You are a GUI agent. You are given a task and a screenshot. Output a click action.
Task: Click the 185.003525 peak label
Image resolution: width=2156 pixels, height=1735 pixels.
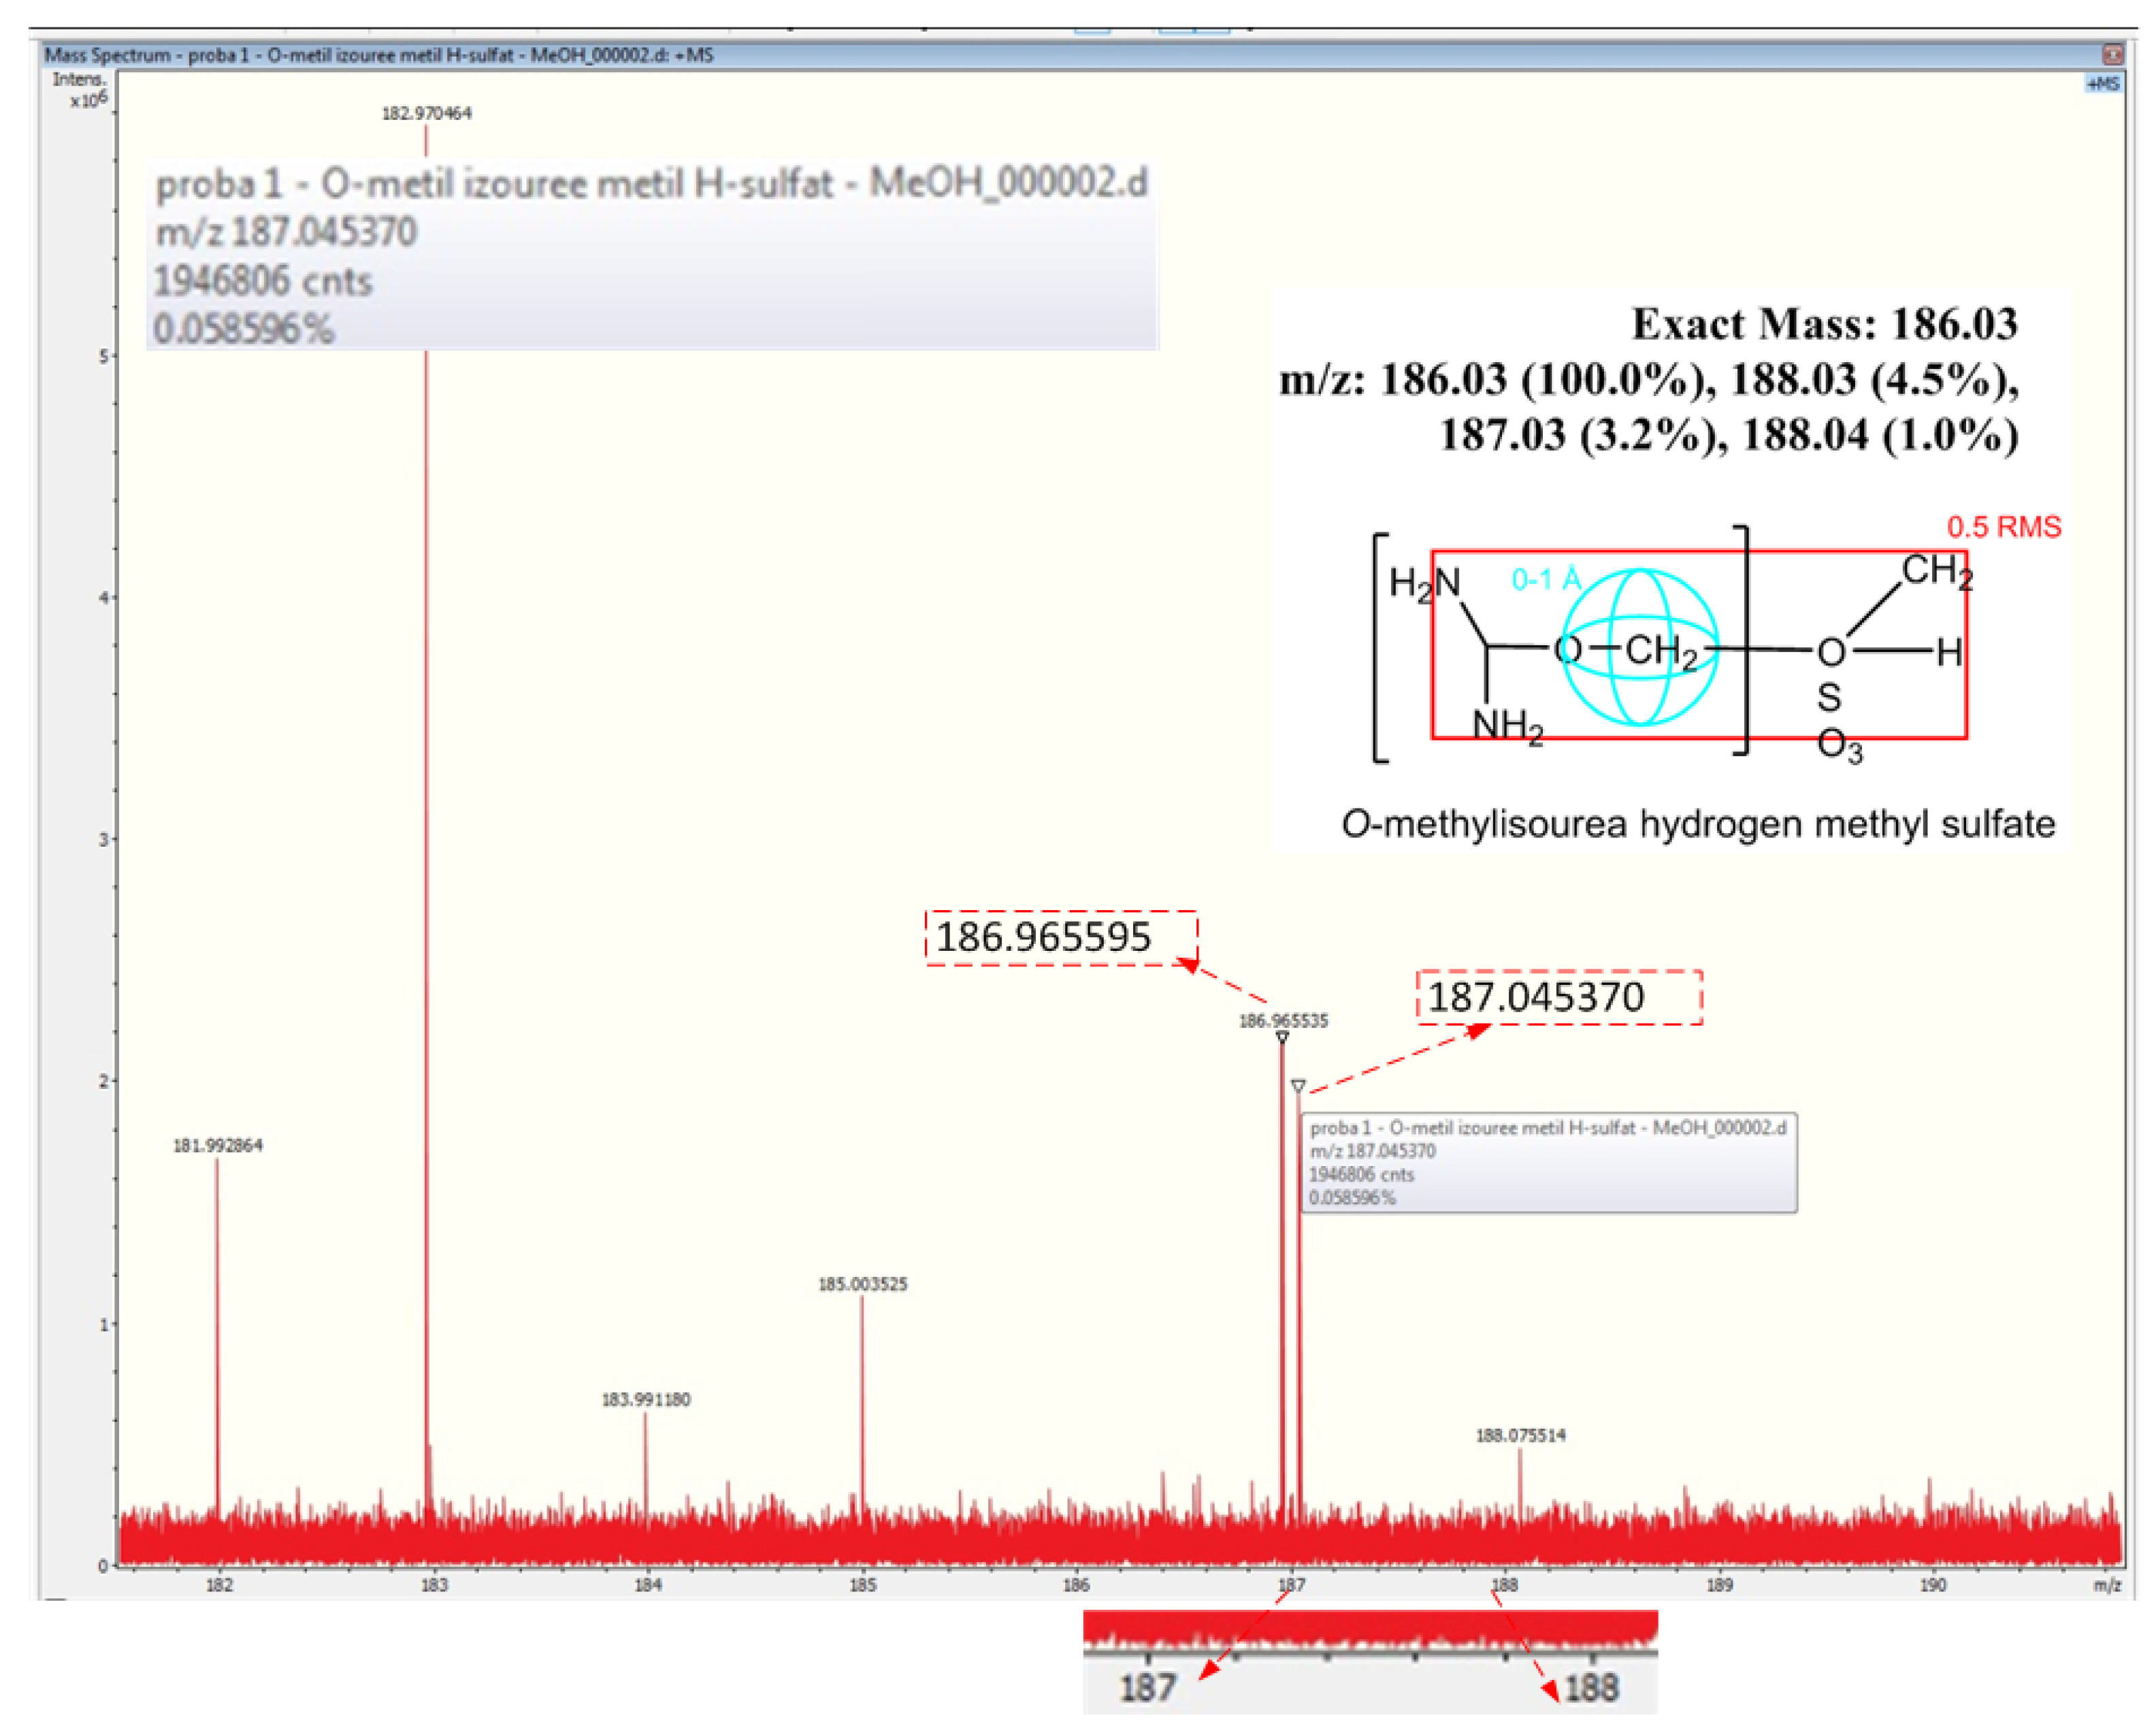pyautogui.click(x=863, y=1284)
